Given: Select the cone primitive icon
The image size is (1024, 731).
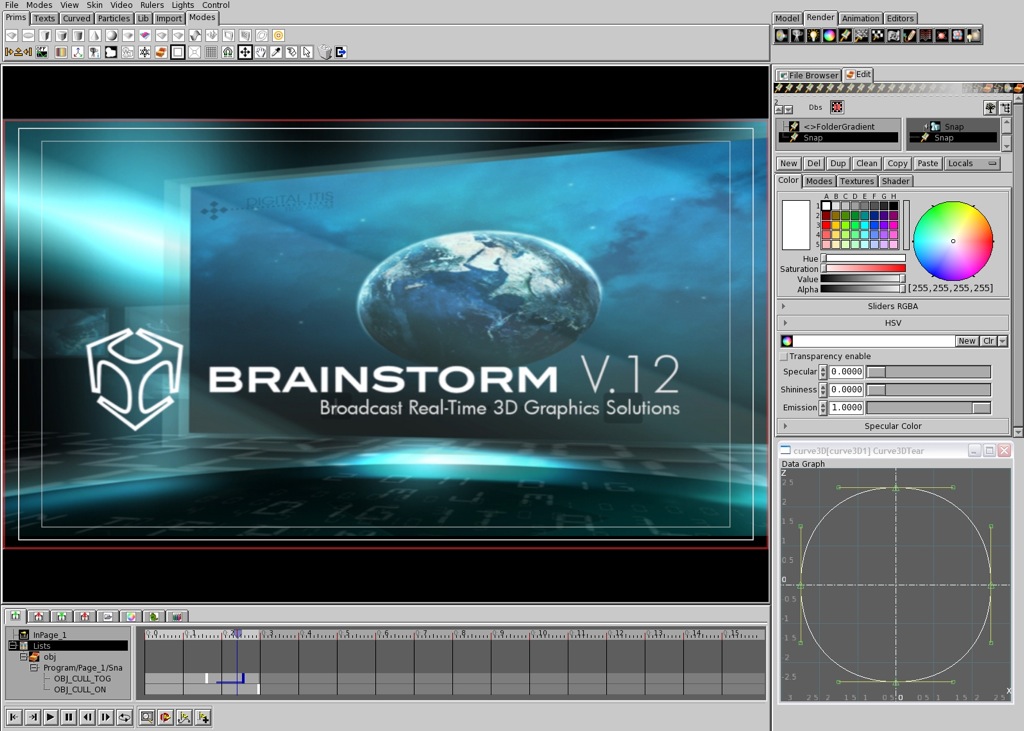Looking at the screenshot, I should (95, 35).
